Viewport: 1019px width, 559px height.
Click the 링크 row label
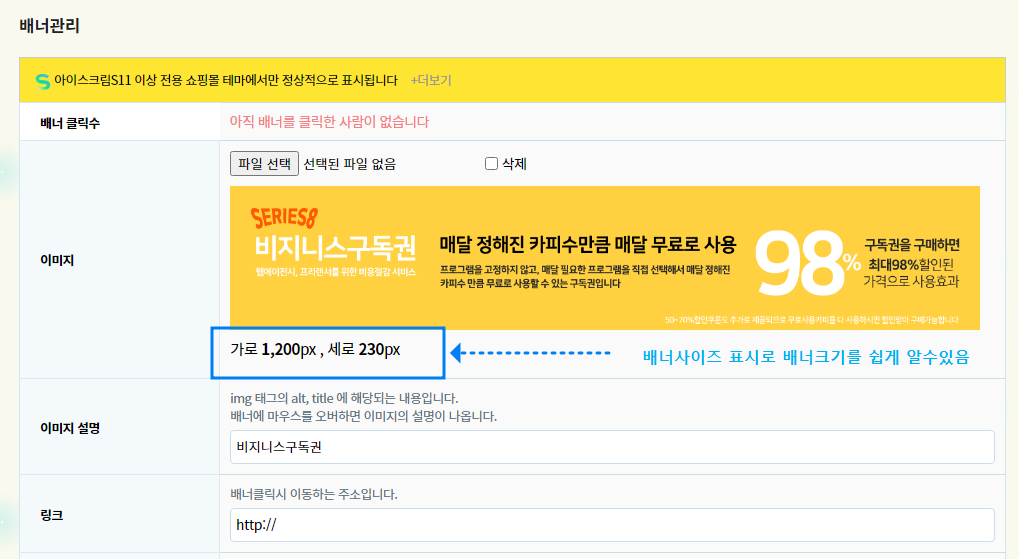[x=50, y=515]
